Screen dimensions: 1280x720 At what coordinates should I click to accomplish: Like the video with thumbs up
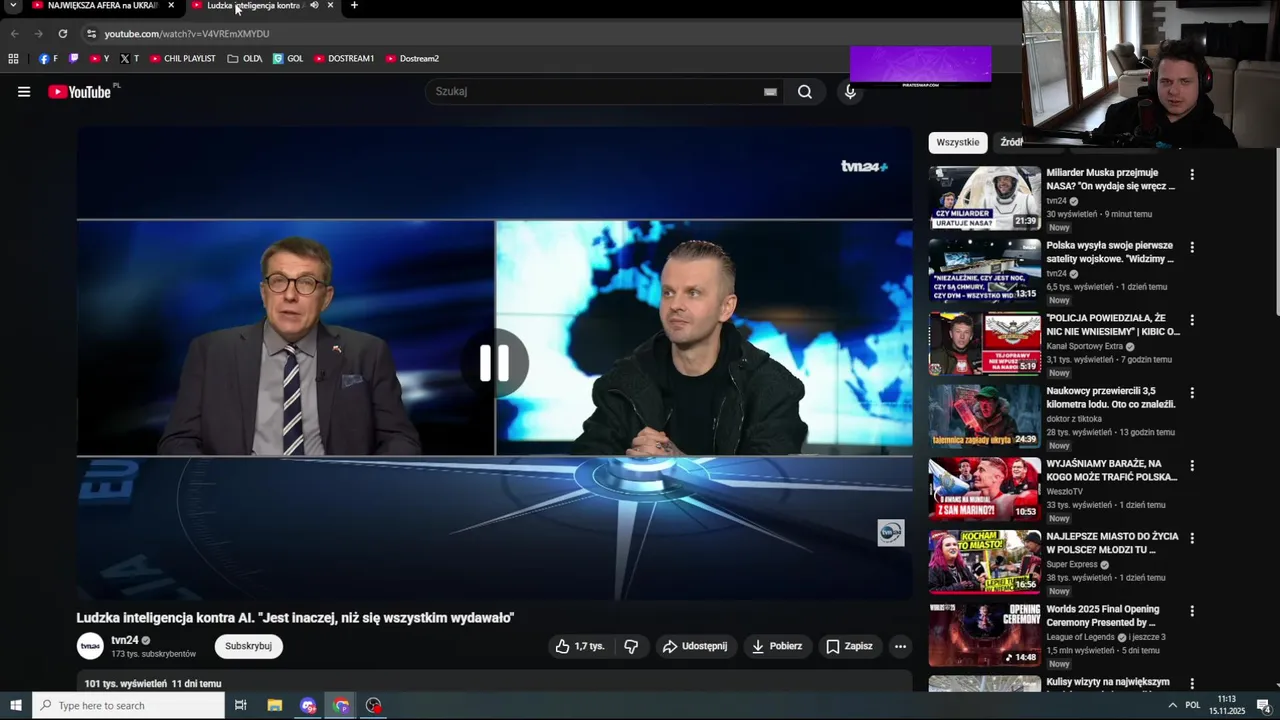tap(581, 646)
